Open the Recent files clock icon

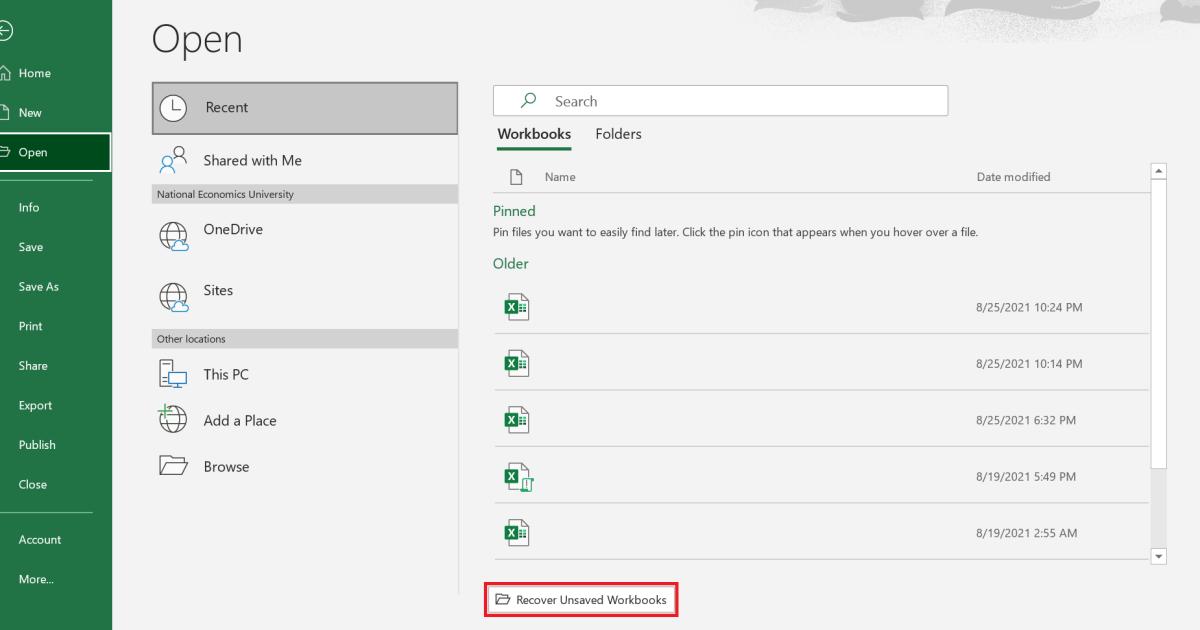[173, 108]
